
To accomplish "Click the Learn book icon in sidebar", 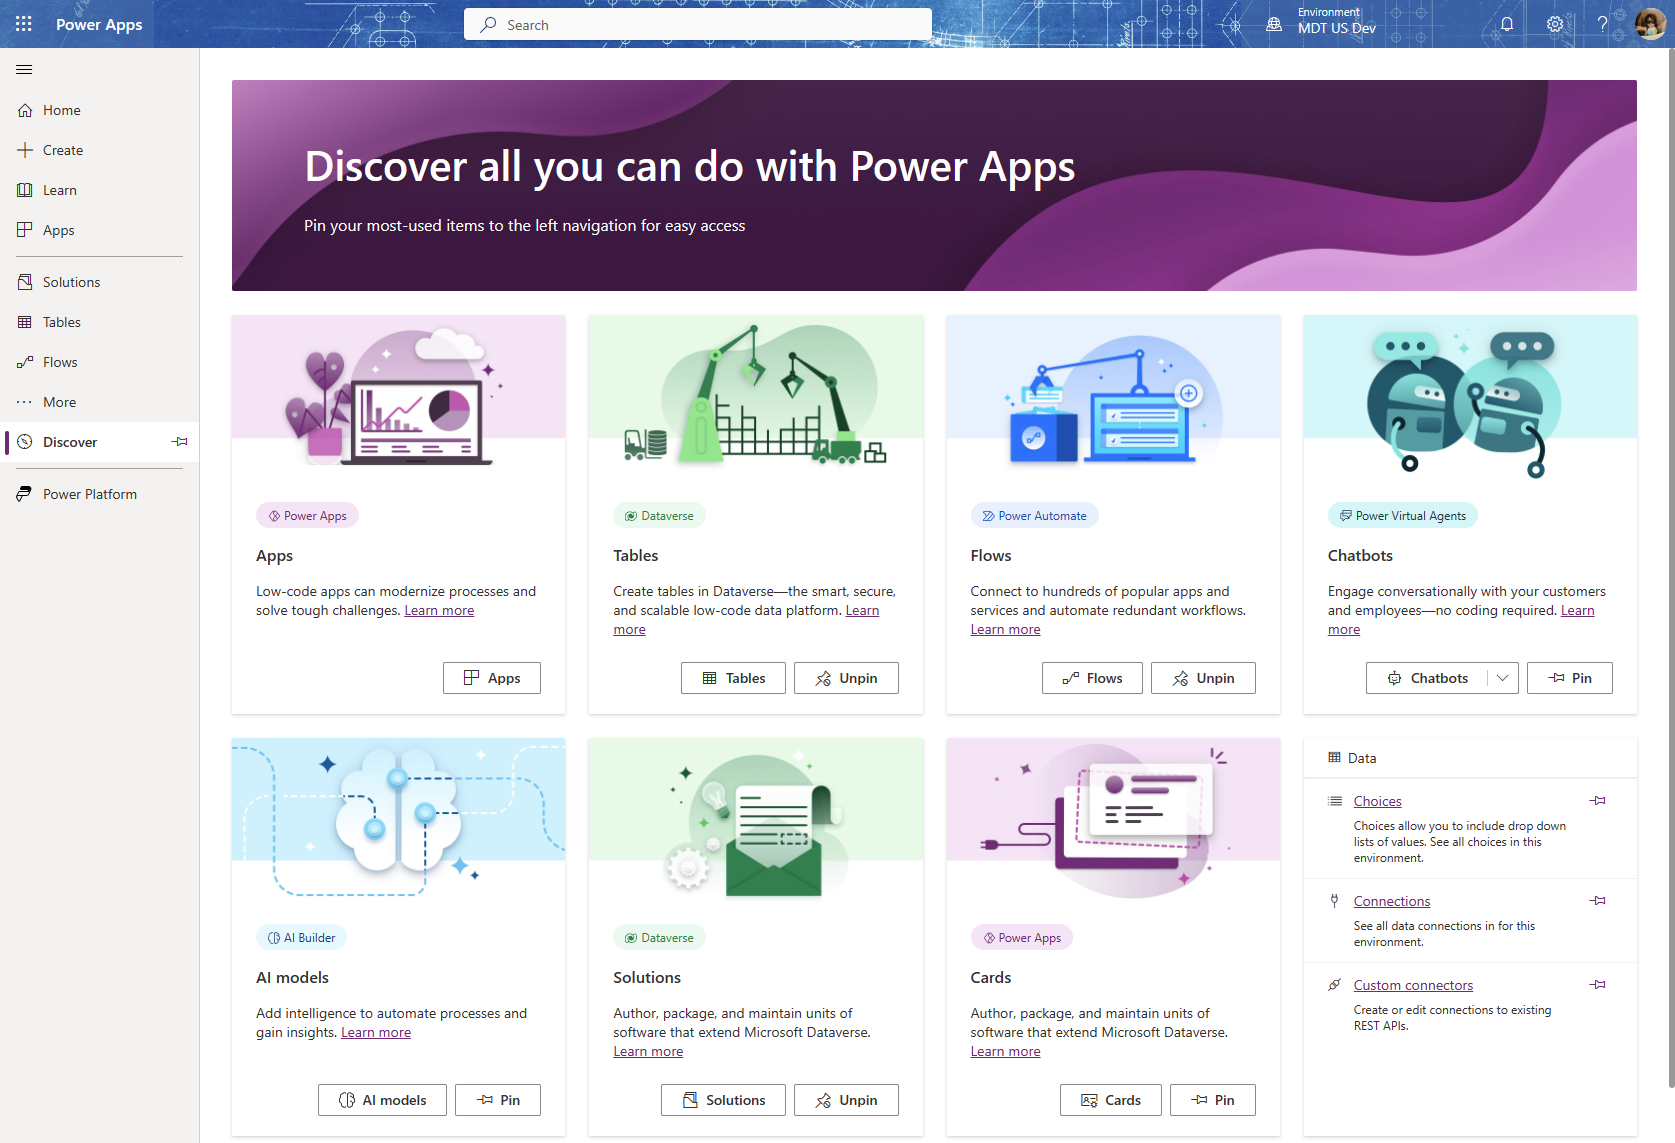I will click(x=25, y=190).
